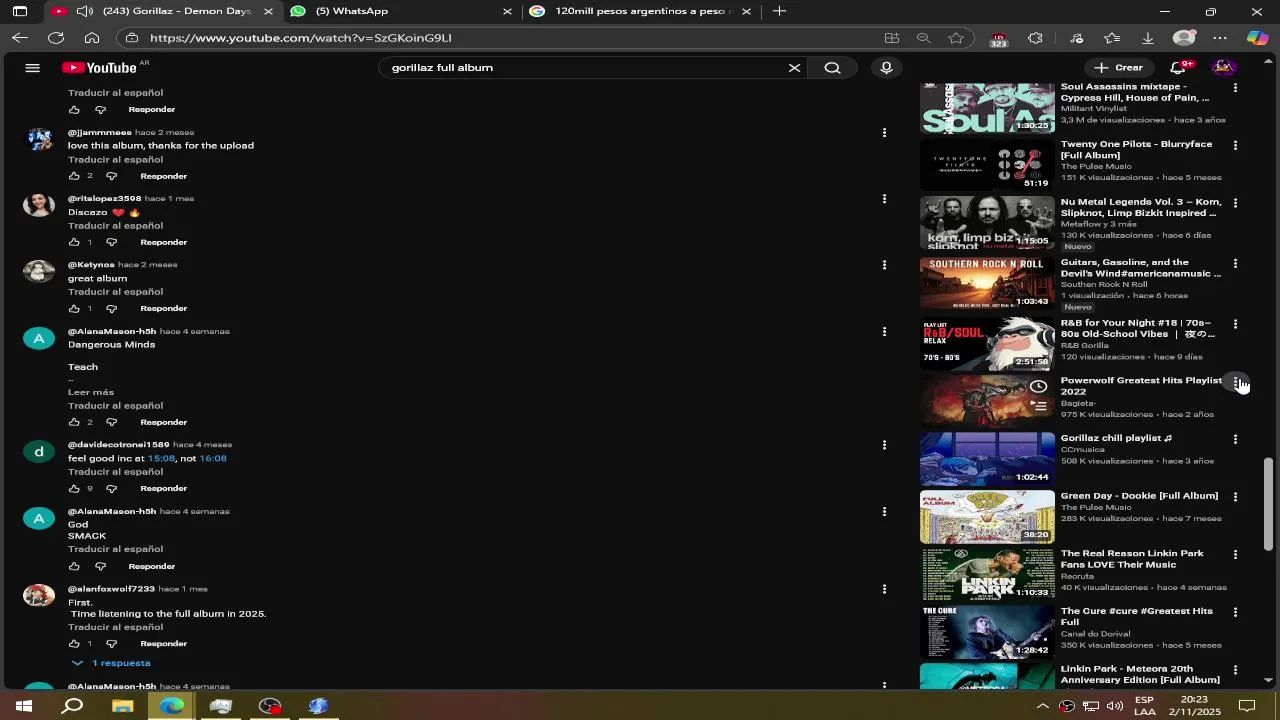Reply to @Ketynos comment via Responder
Viewport: 1280px width, 720px height.
(163, 308)
